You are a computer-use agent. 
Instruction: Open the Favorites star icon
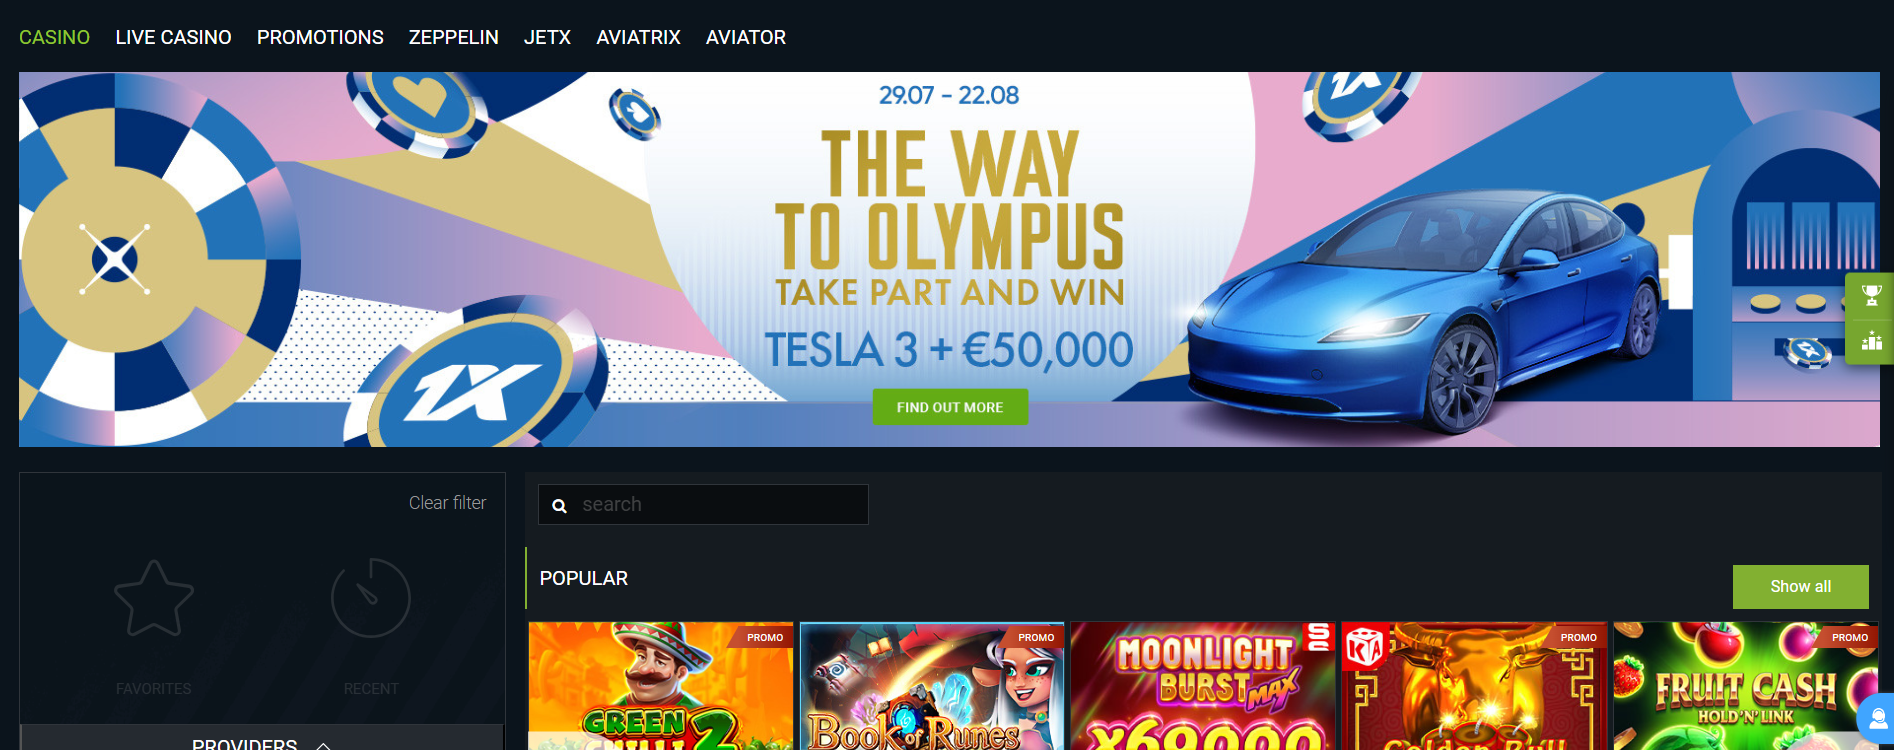tap(153, 598)
